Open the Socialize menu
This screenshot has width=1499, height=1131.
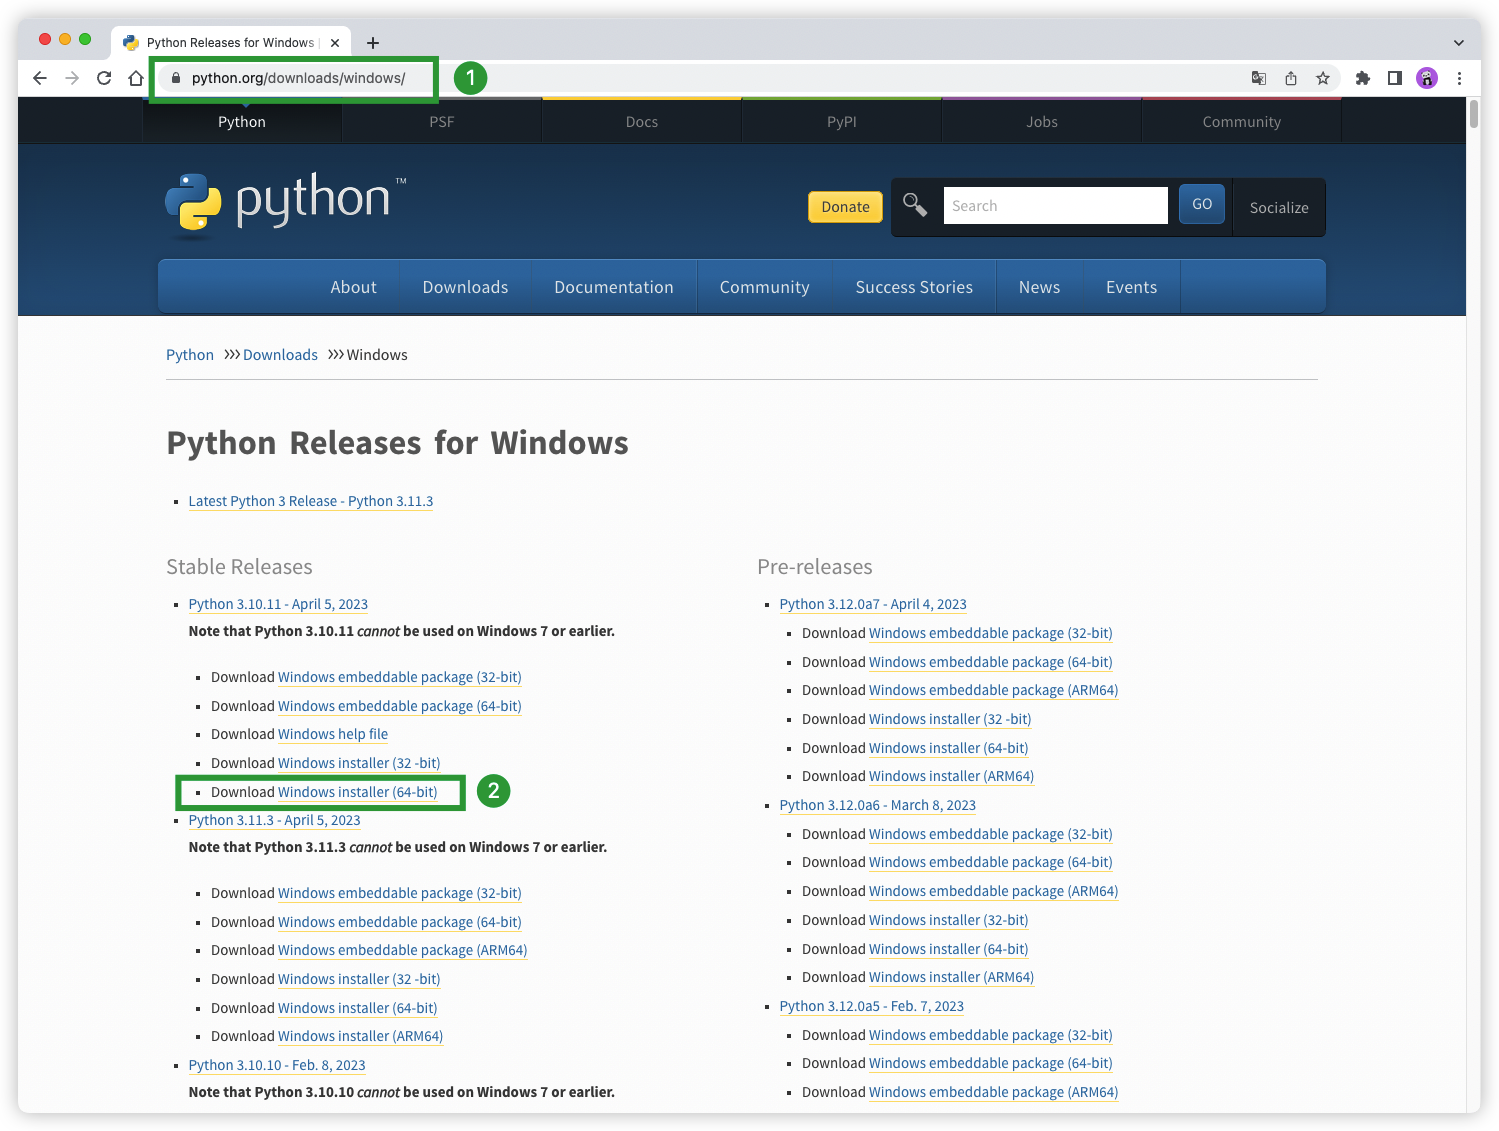pos(1279,207)
